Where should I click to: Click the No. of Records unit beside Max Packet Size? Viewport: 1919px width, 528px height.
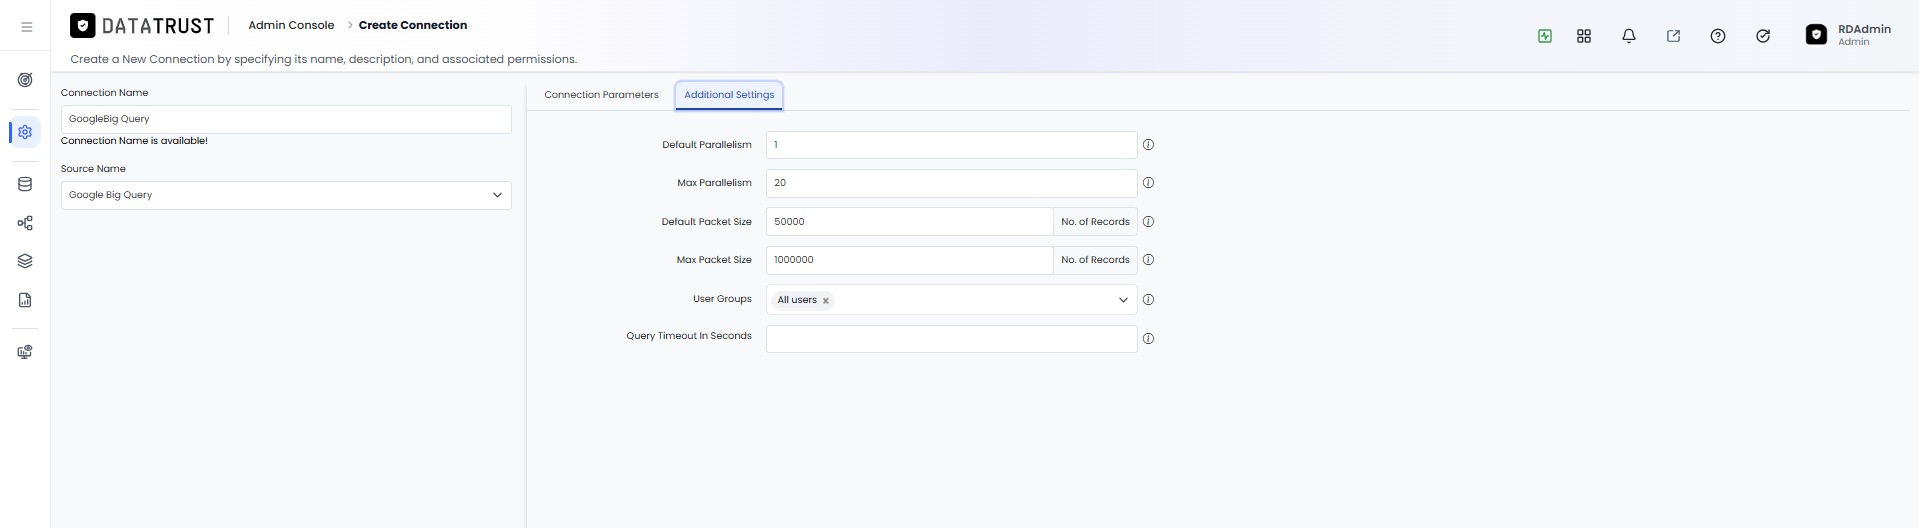point(1095,260)
